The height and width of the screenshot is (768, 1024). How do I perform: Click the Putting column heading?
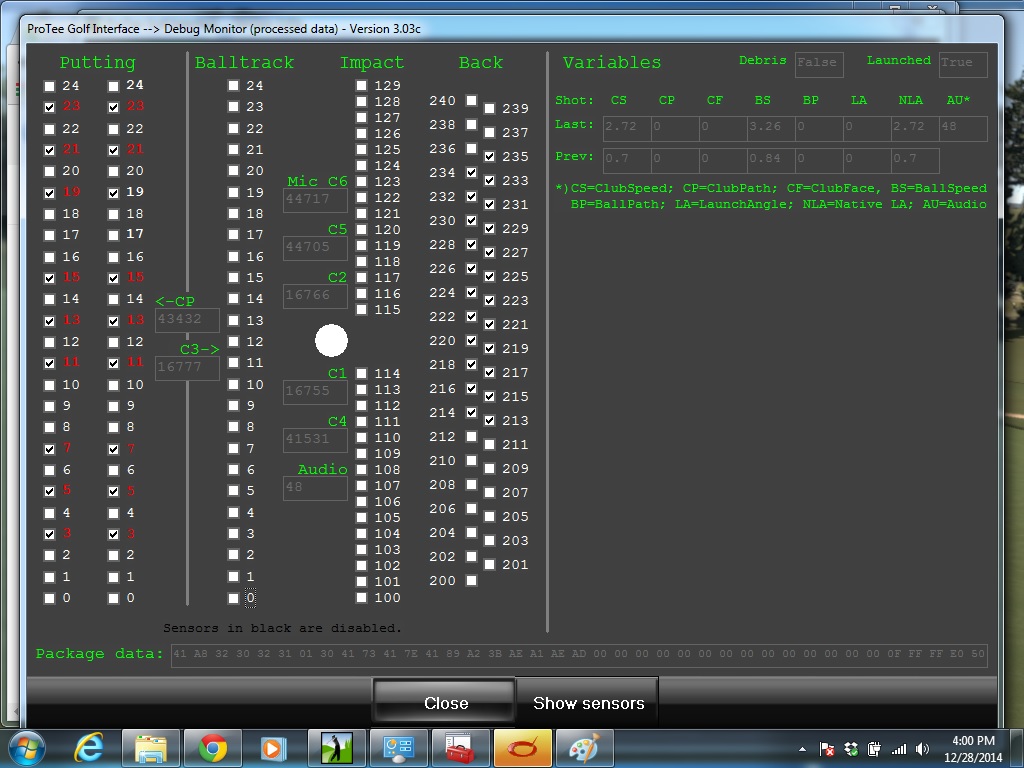point(97,63)
